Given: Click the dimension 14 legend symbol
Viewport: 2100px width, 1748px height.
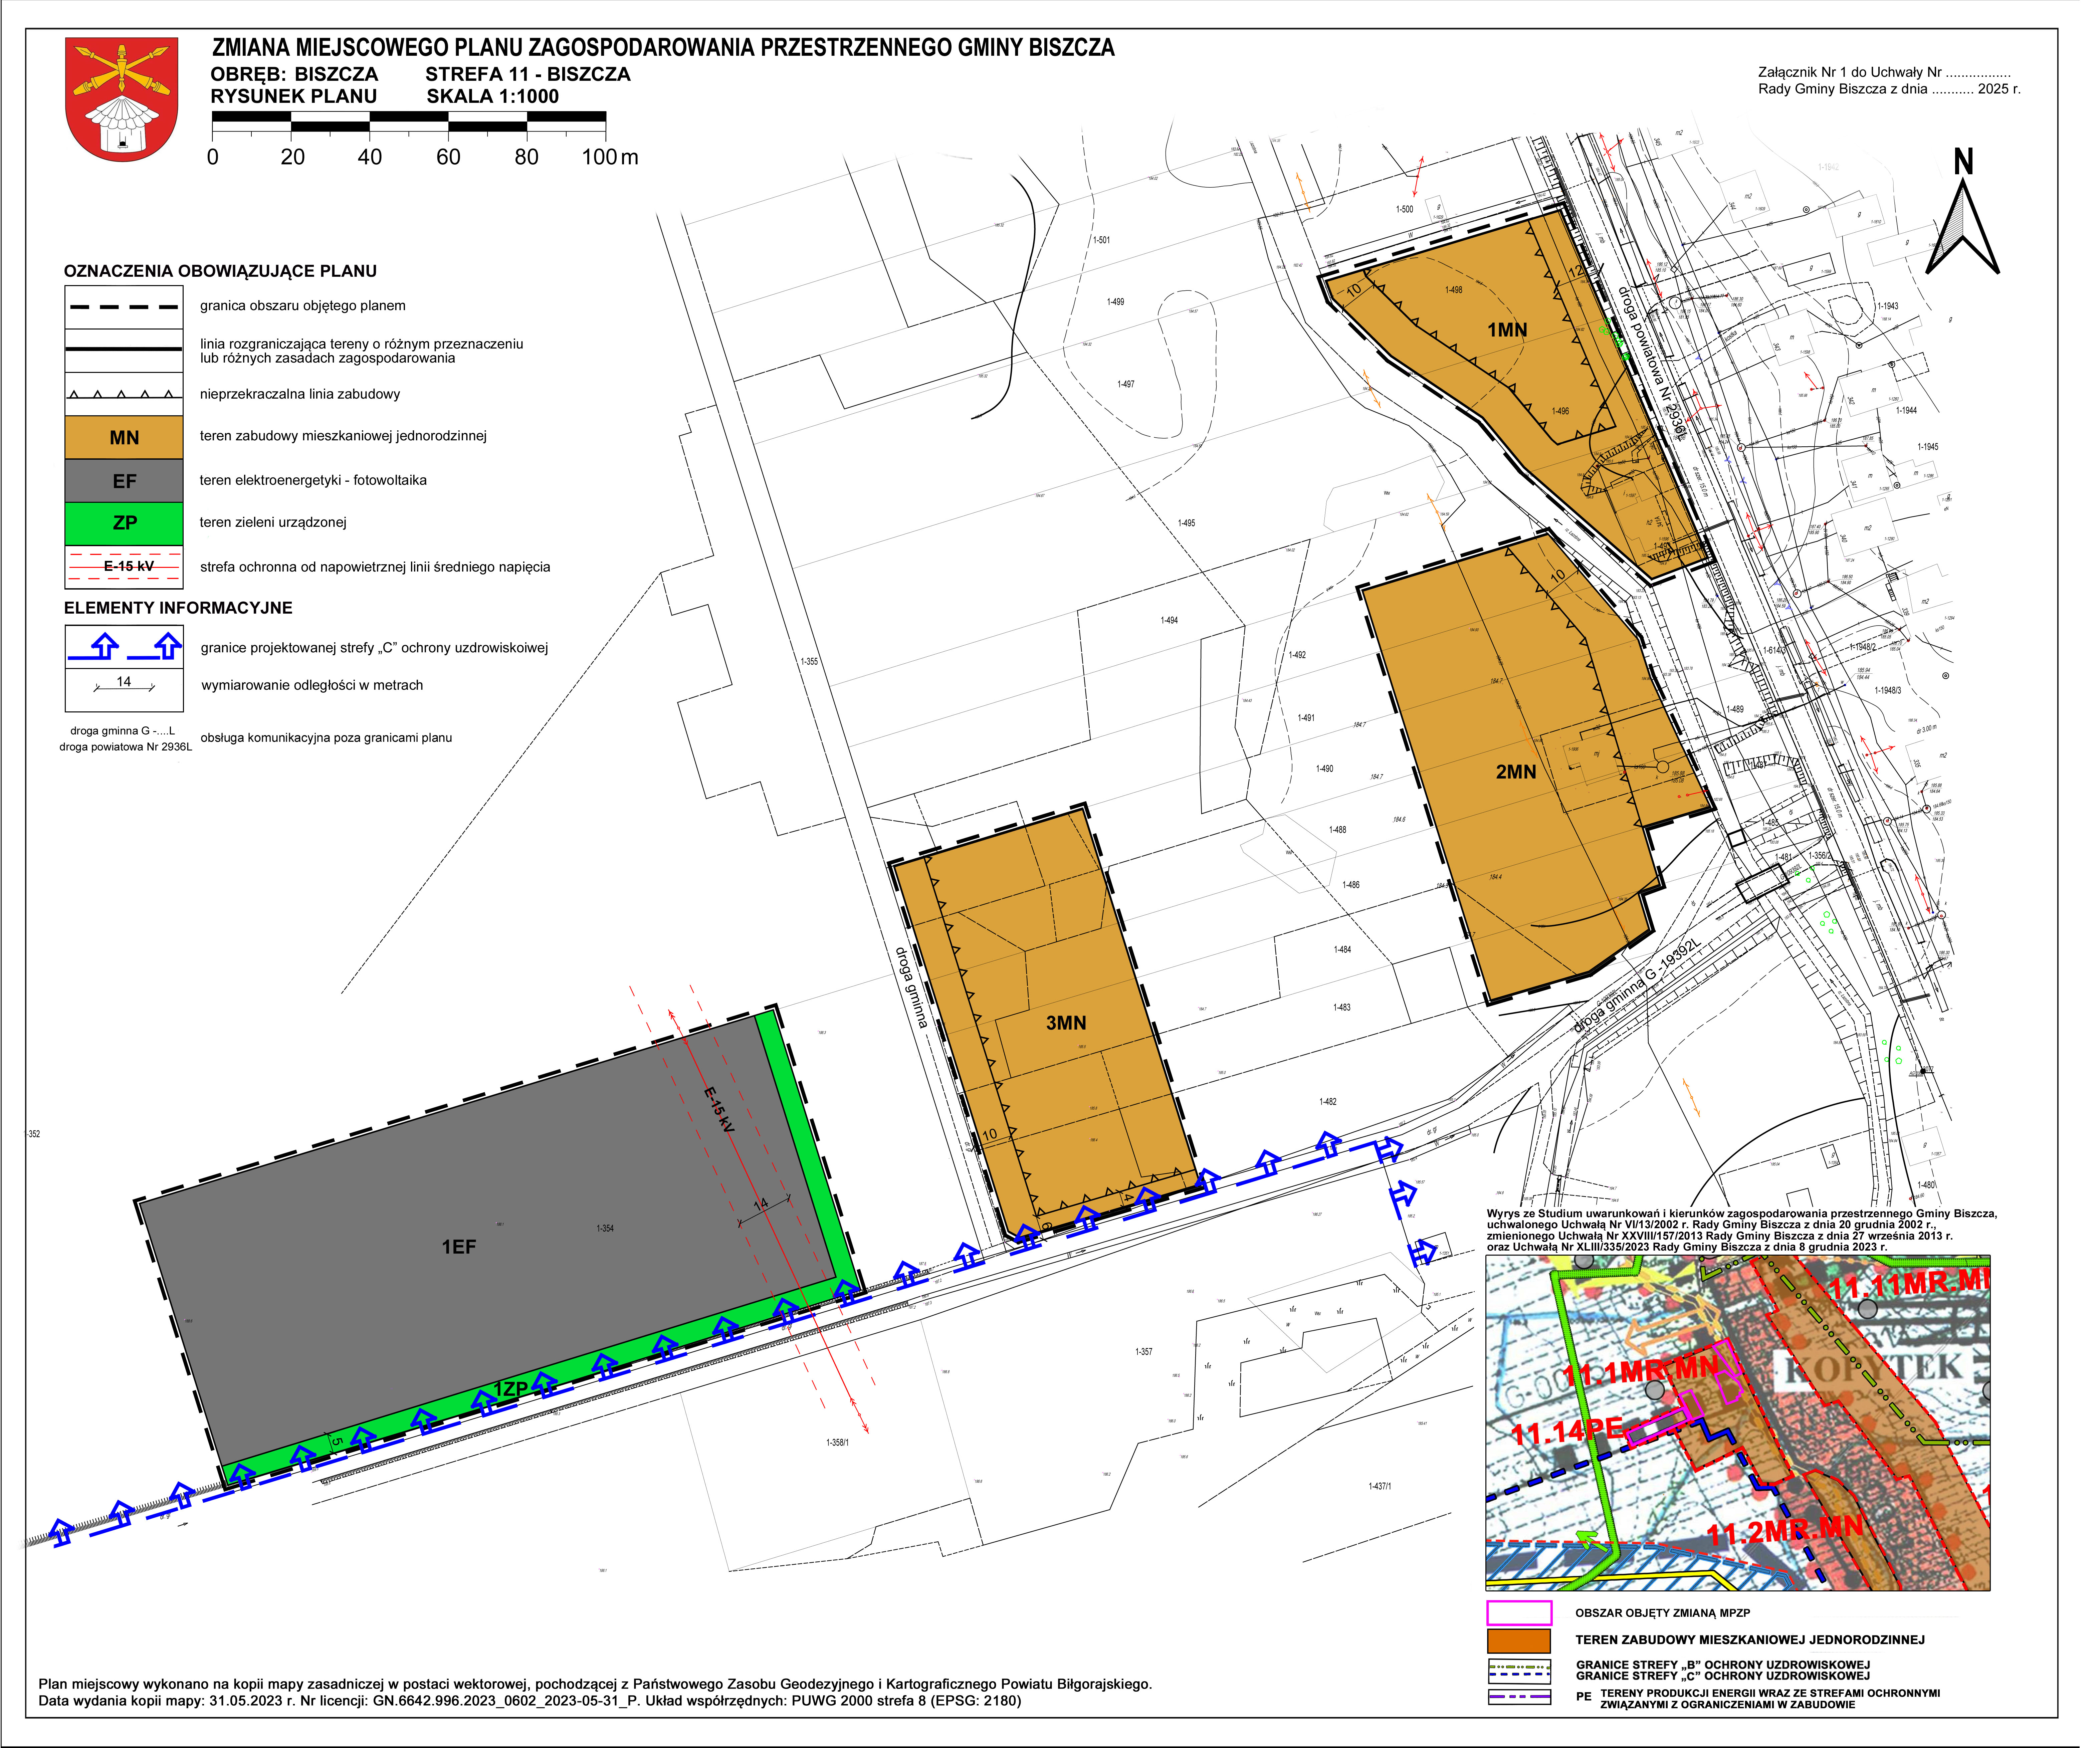Looking at the screenshot, I should point(124,684).
